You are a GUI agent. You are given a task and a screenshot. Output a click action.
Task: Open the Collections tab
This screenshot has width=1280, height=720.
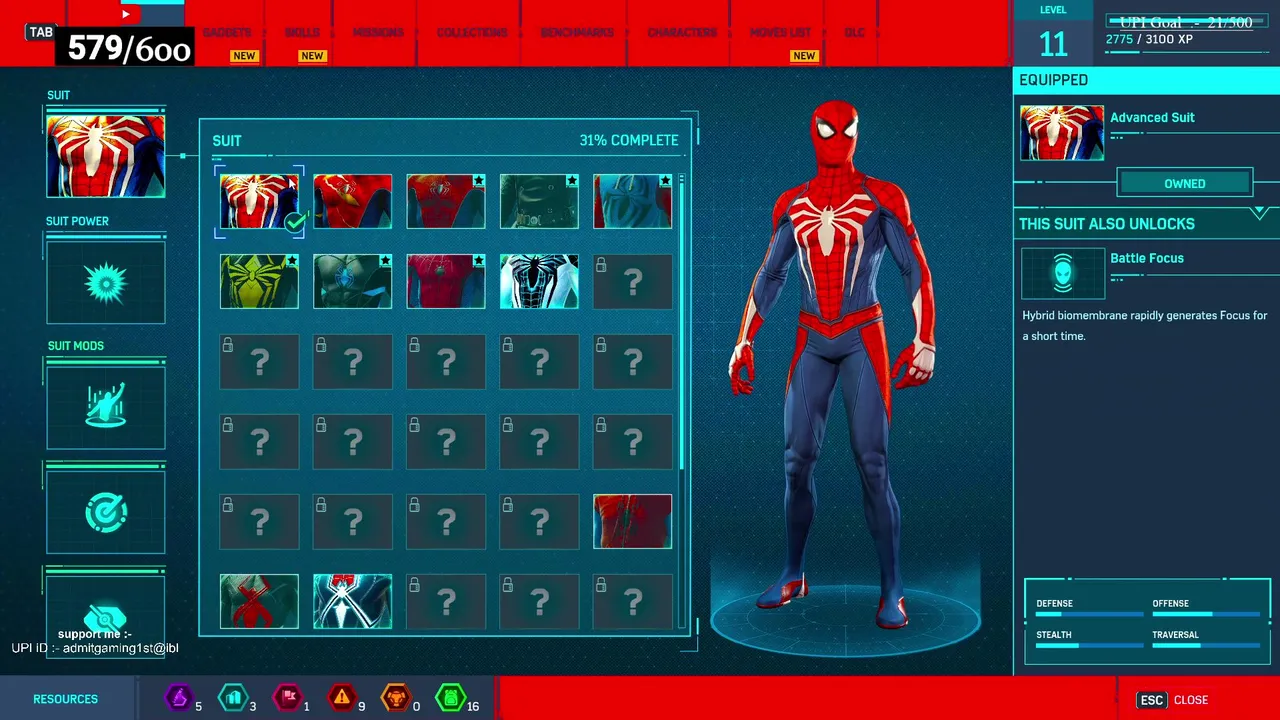tap(472, 33)
